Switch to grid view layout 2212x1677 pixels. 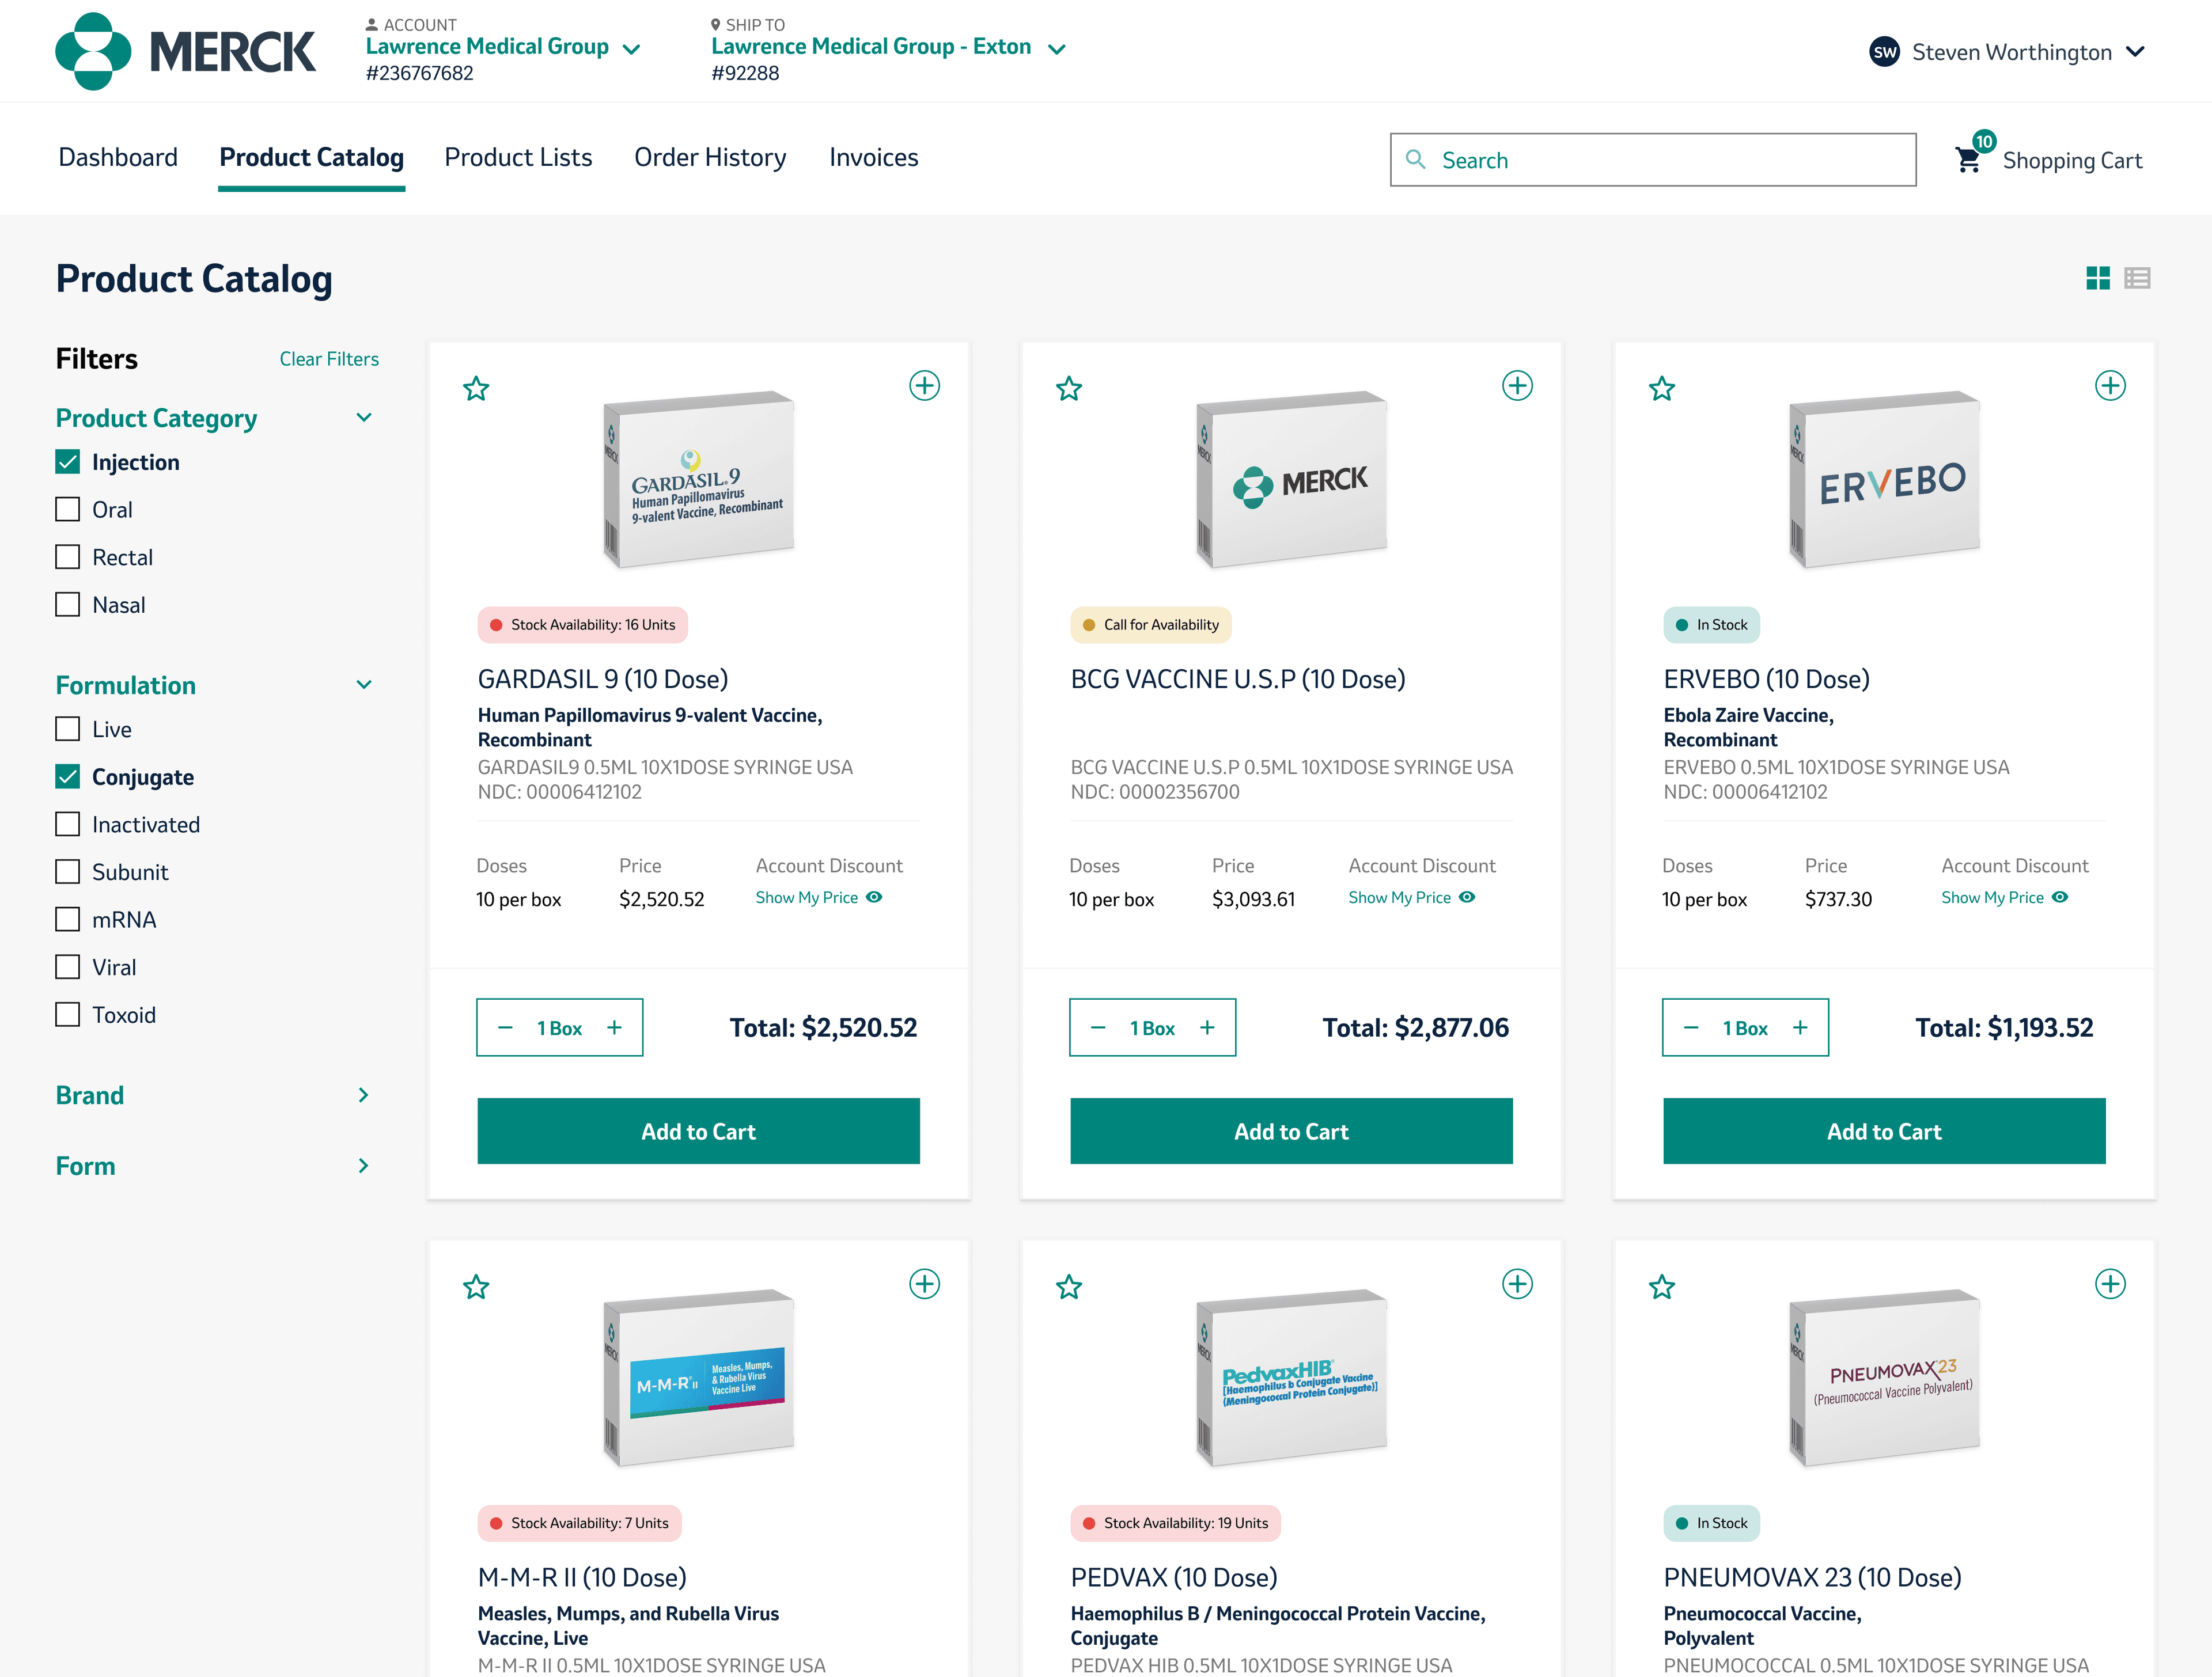pos(2098,278)
